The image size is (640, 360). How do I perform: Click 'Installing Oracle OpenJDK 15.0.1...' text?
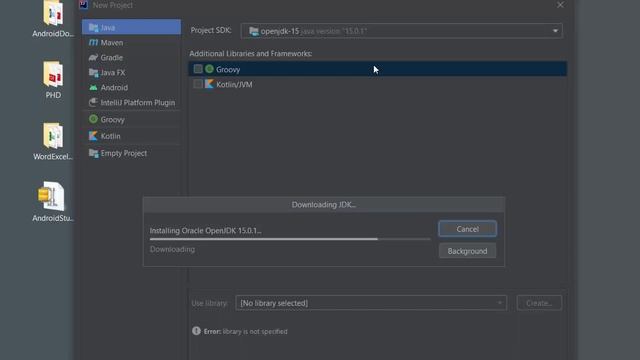(205, 231)
